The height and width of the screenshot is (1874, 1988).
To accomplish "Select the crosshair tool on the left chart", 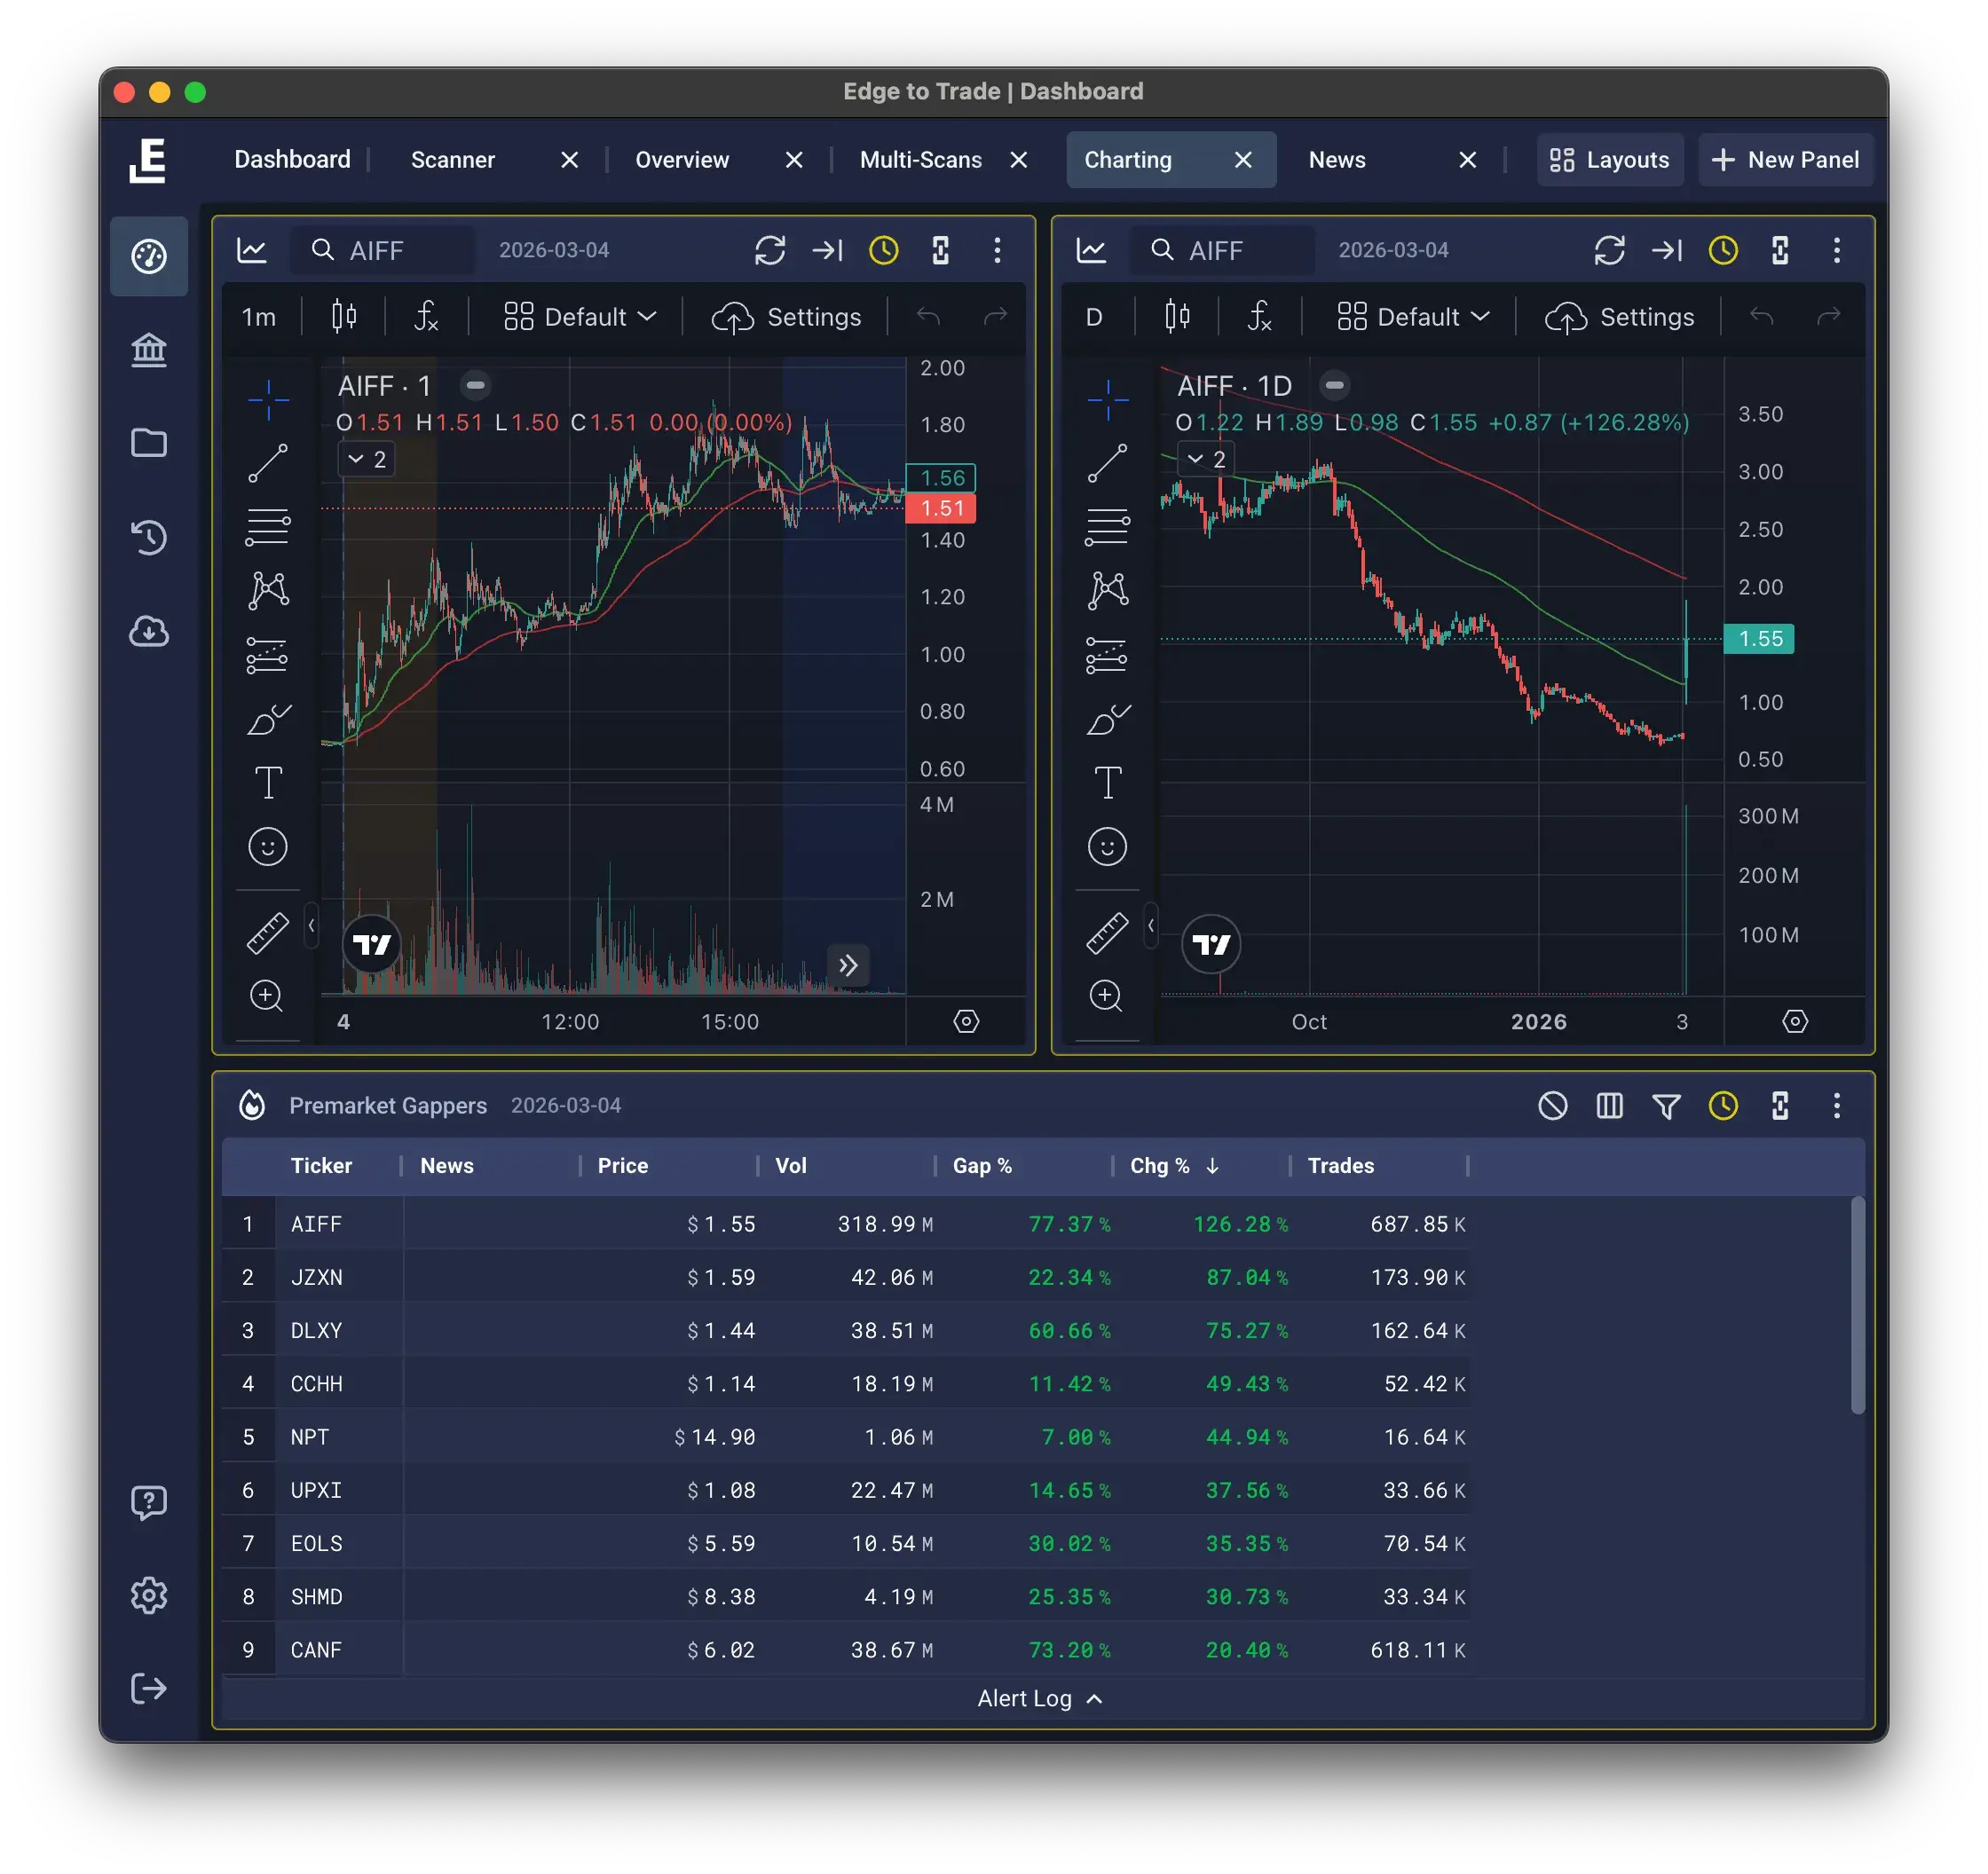I will (268, 399).
